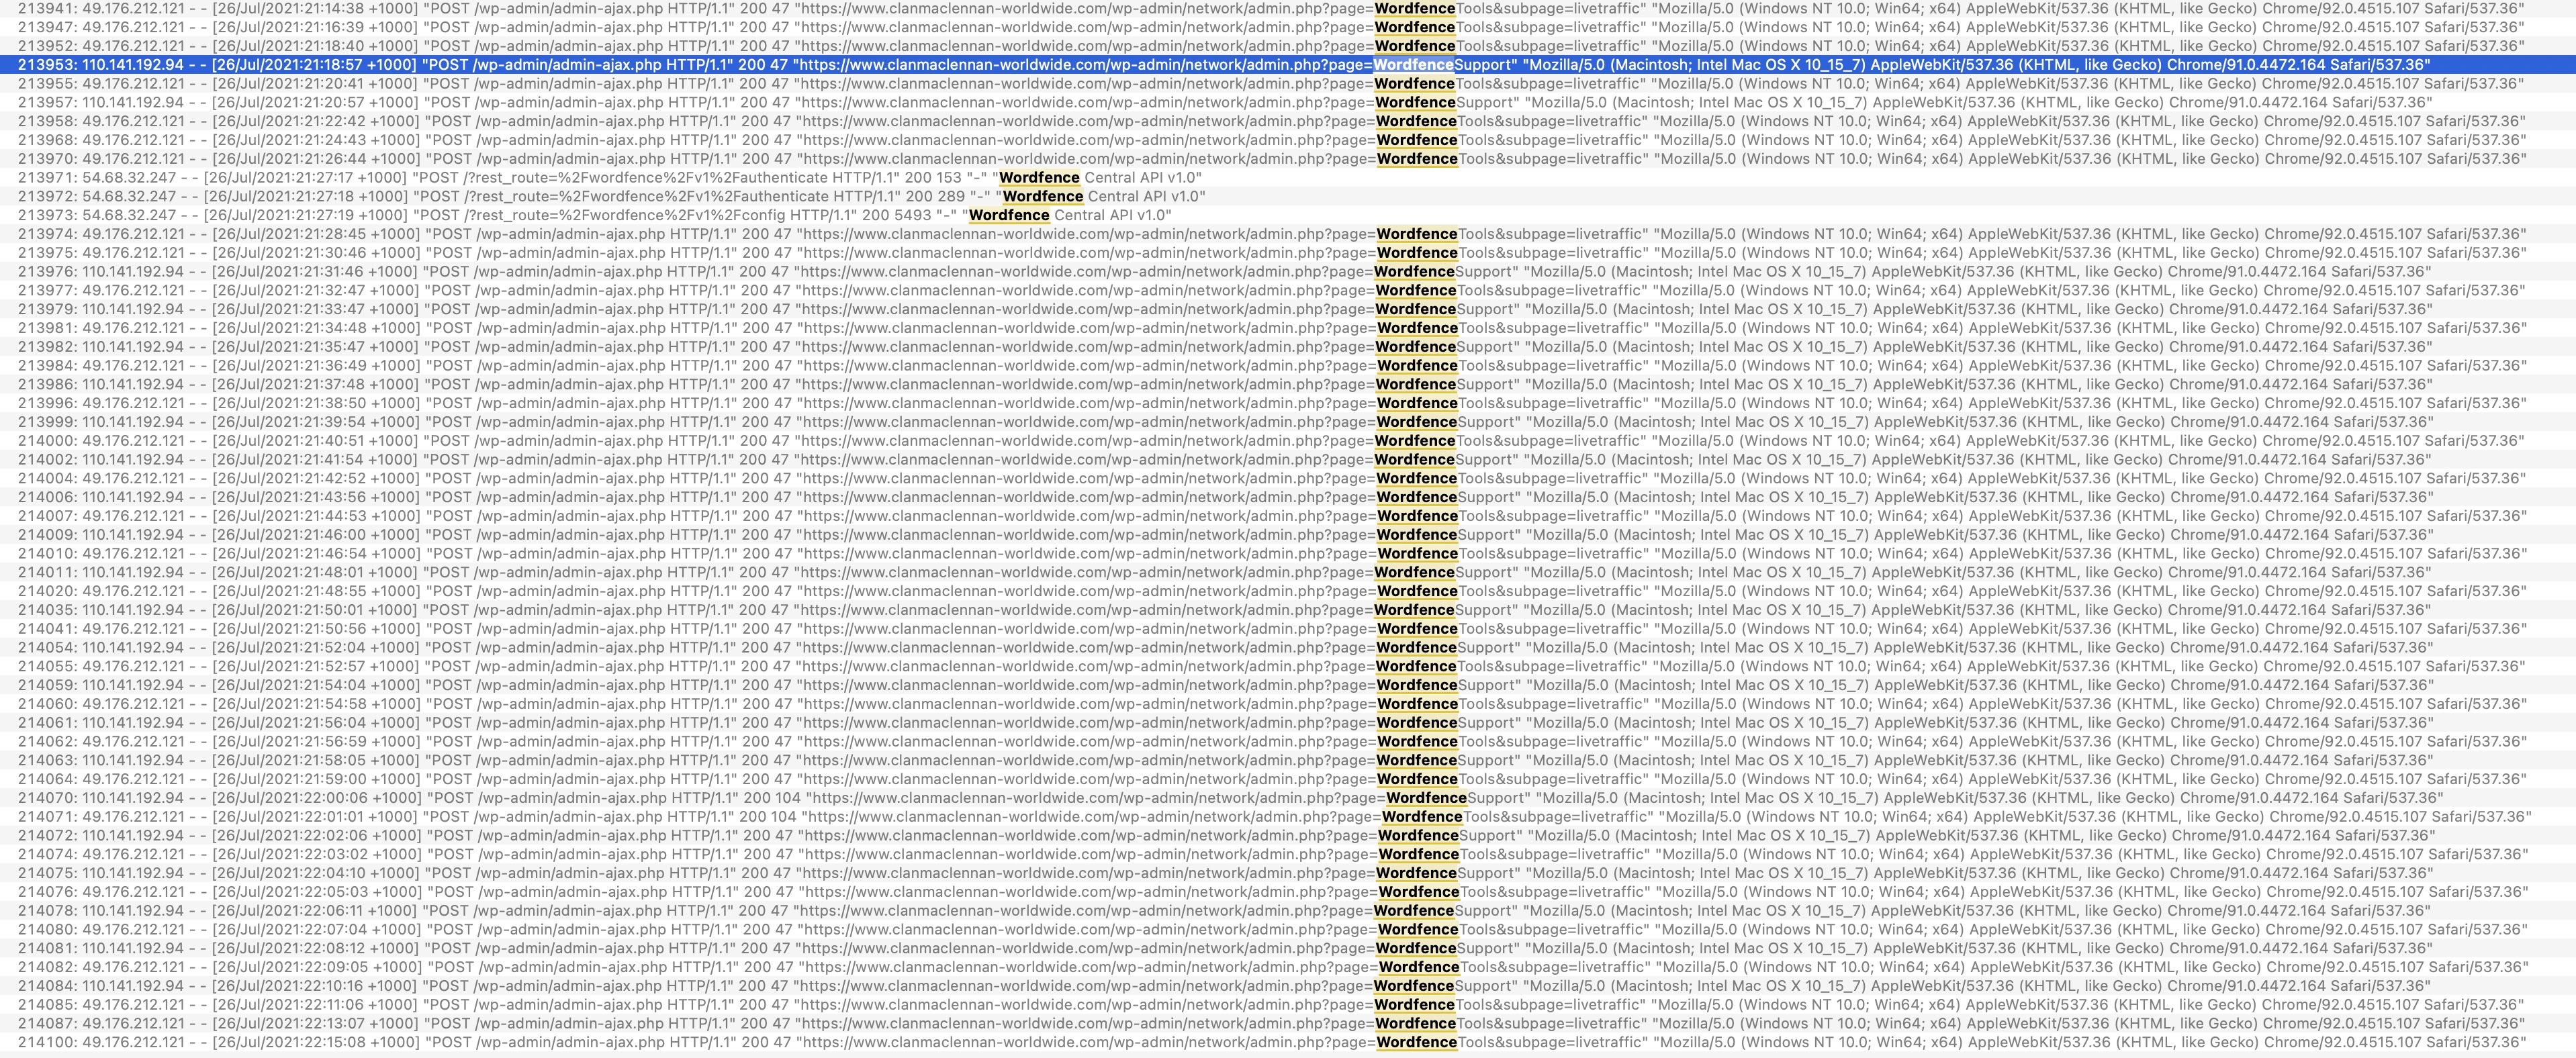2576x1058 pixels.
Task: Select line 214062 timestamped 21:56:59
Action: (x=1288, y=741)
